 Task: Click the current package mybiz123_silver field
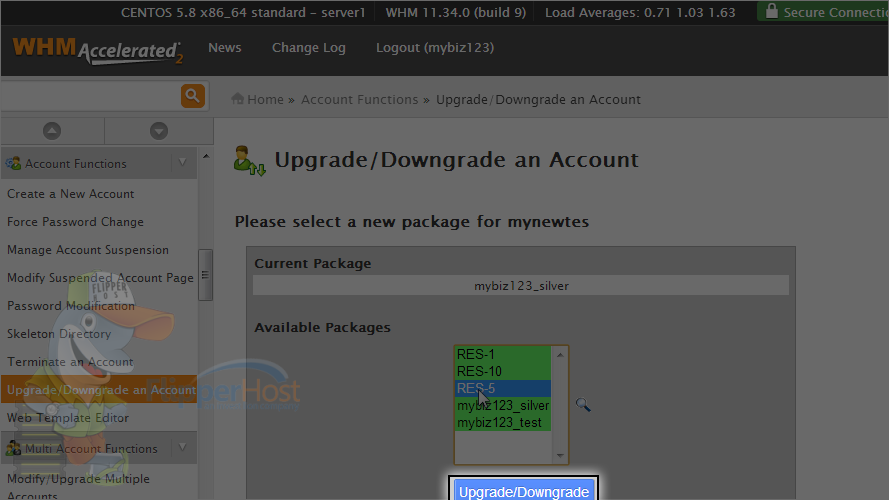click(520, 285)
